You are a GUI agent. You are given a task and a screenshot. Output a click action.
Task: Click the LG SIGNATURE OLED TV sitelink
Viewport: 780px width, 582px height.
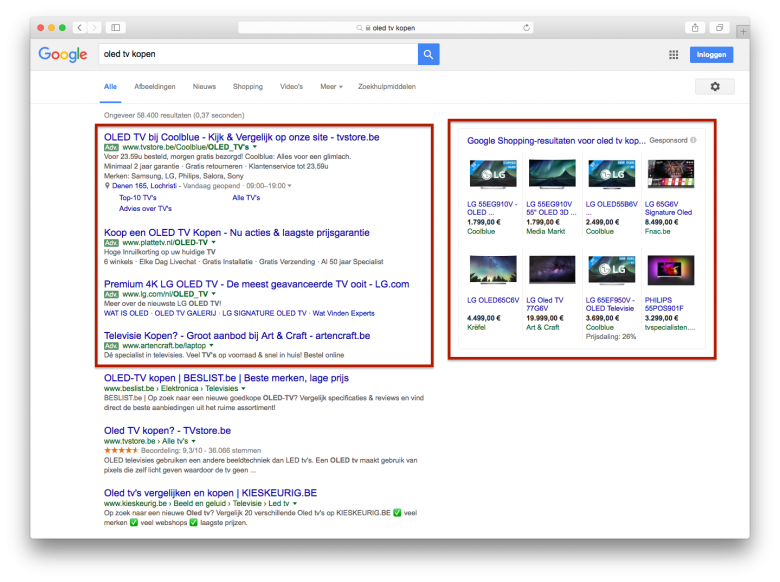(264, 313)
